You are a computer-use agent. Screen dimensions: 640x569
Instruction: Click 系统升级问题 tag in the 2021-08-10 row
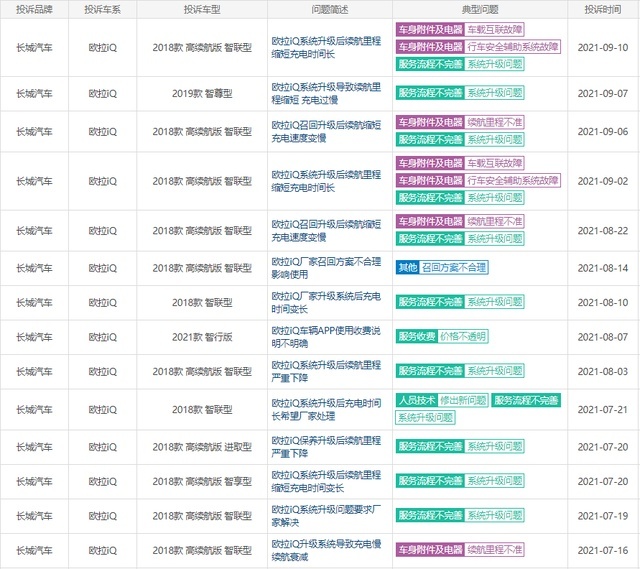click(494, 302)
